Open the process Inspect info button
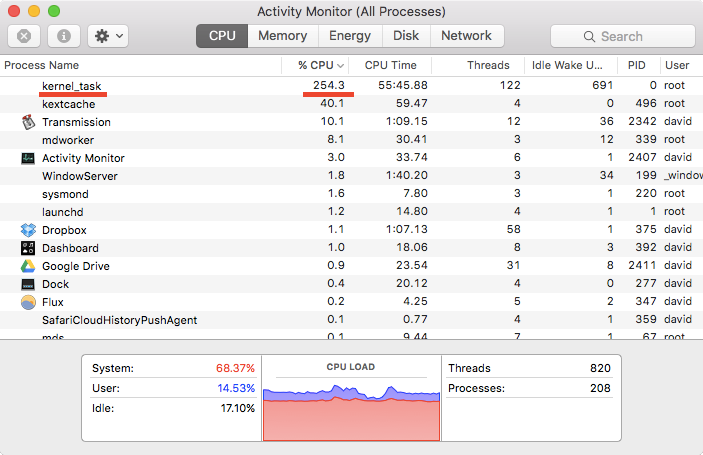The height and width of the screenshot is (455, 703). [64, 36]
